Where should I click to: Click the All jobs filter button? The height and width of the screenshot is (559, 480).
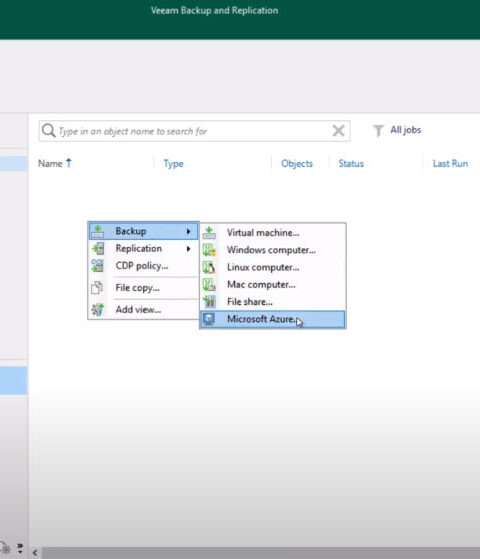pyautogui.click(x=397, y=130)
